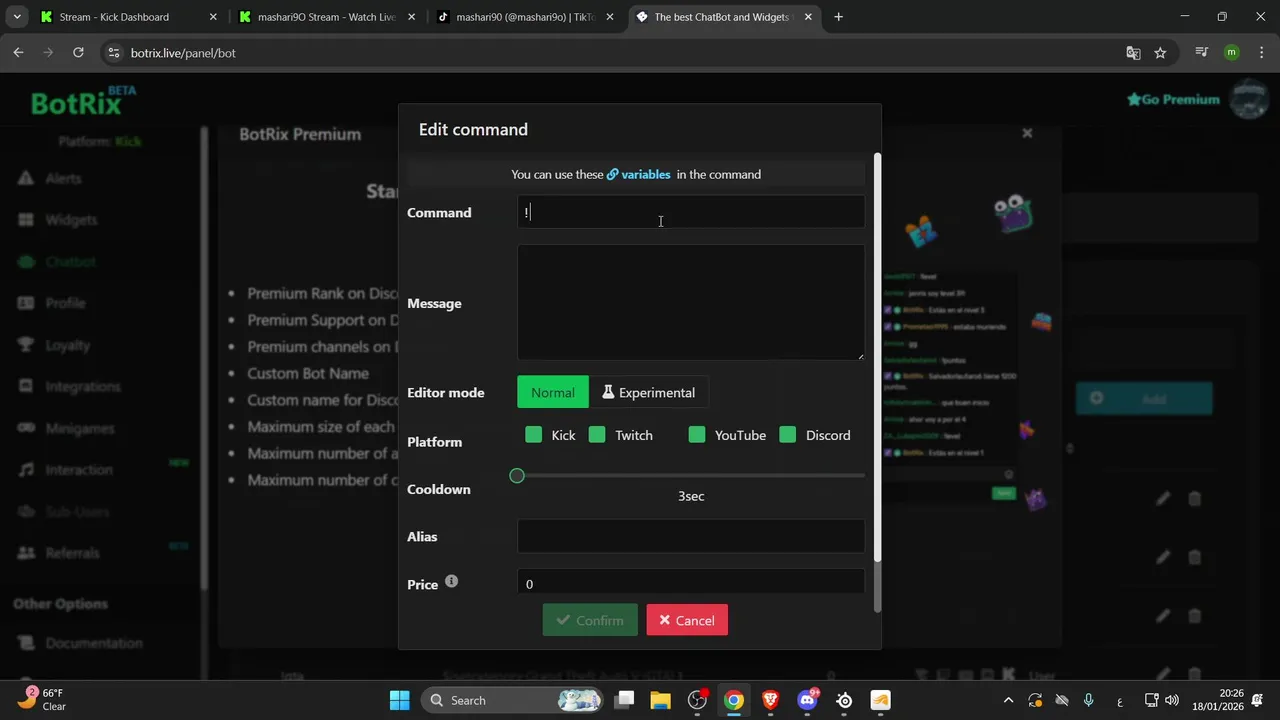The width and height of the screenshot is (1280, 720).
Task: Toggle the Kick platform checkbox
Action: 533,435
